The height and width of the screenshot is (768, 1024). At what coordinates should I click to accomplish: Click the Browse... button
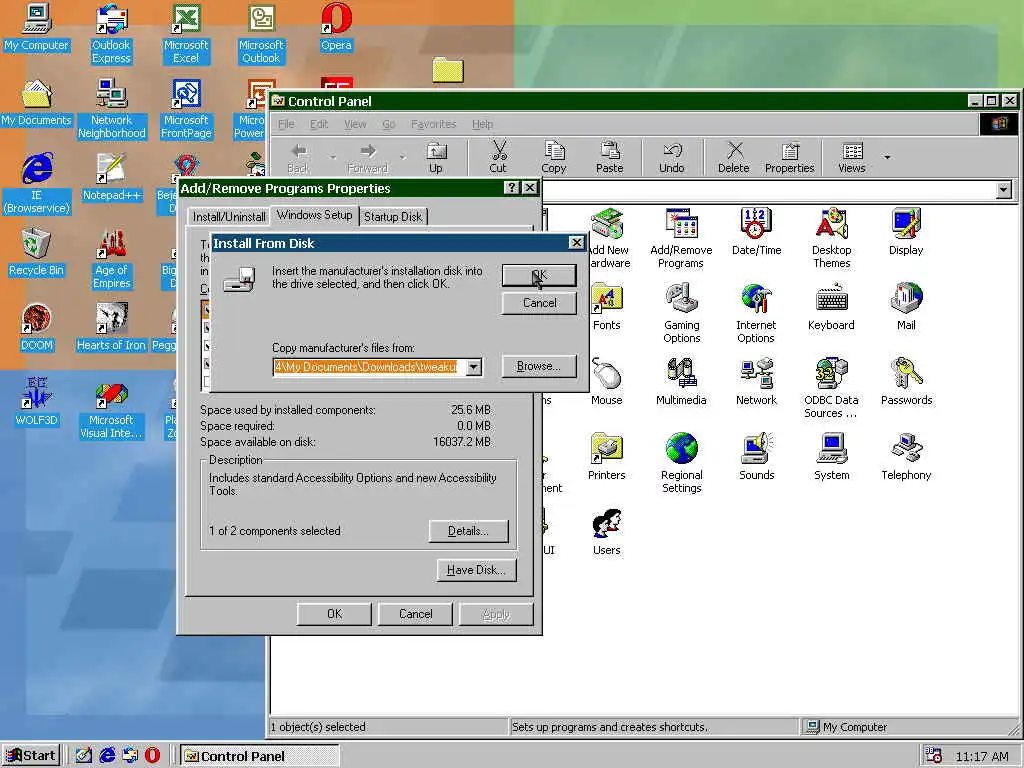539,366
